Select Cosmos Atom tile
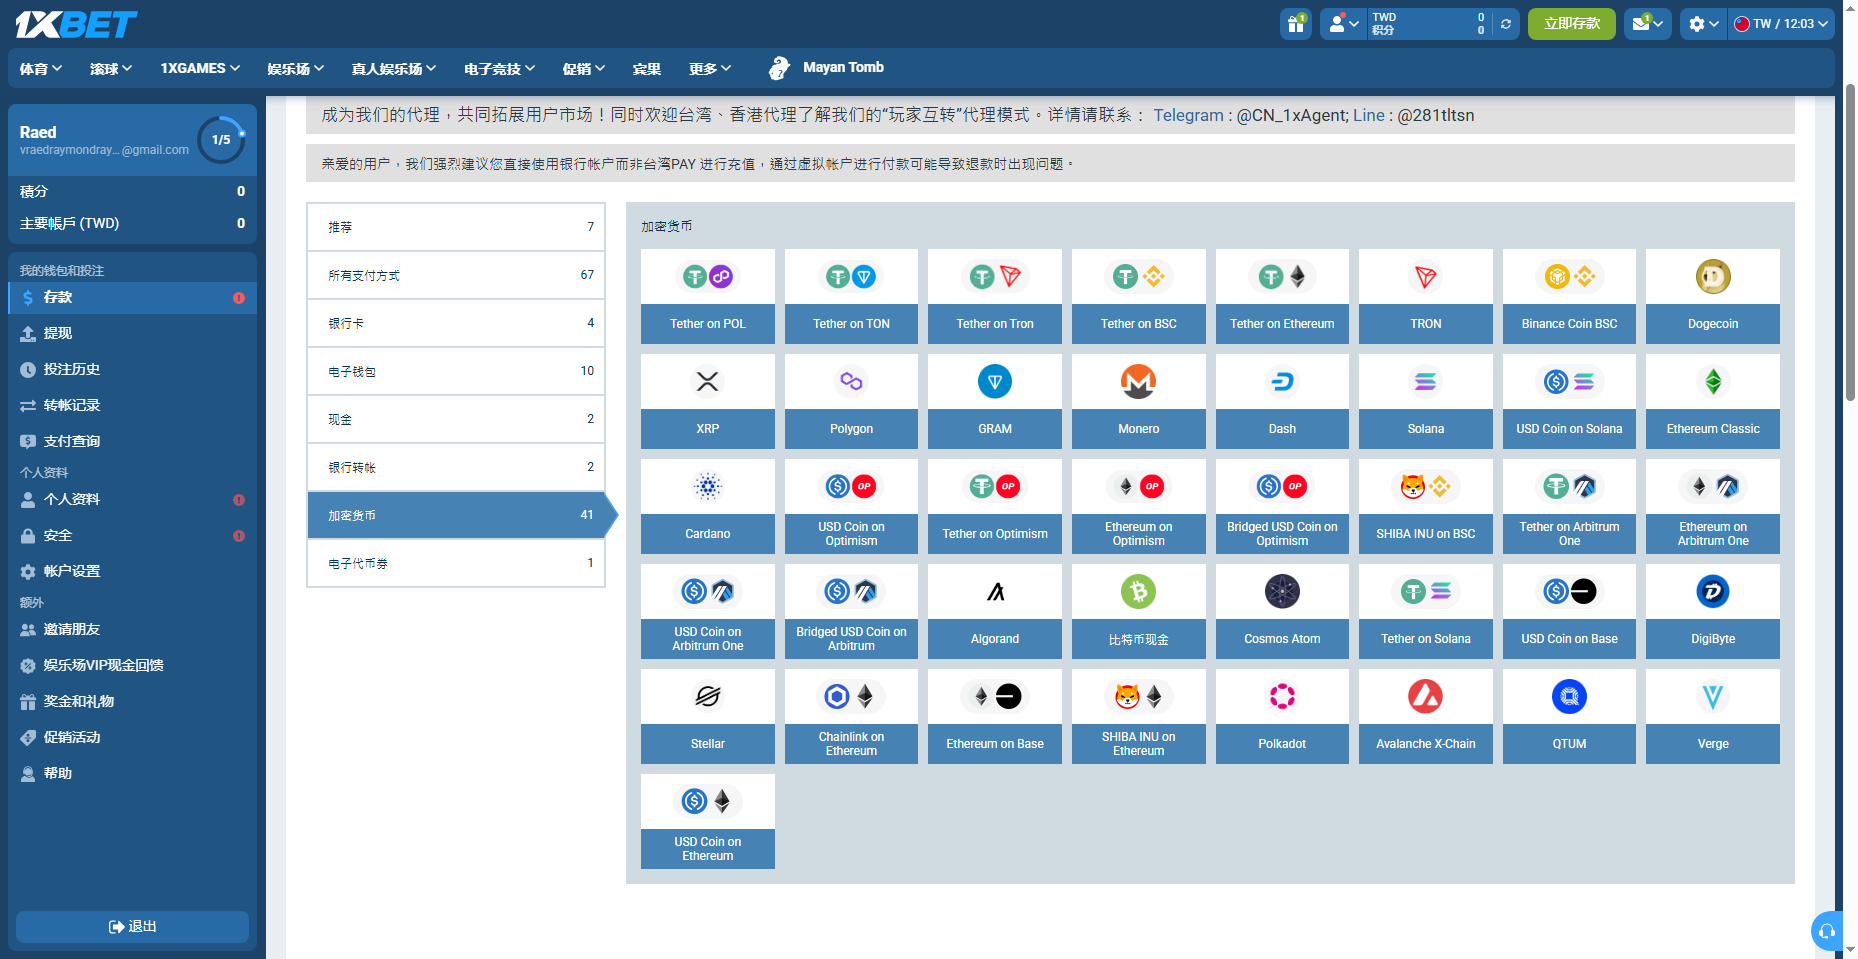 (1282, 611)
